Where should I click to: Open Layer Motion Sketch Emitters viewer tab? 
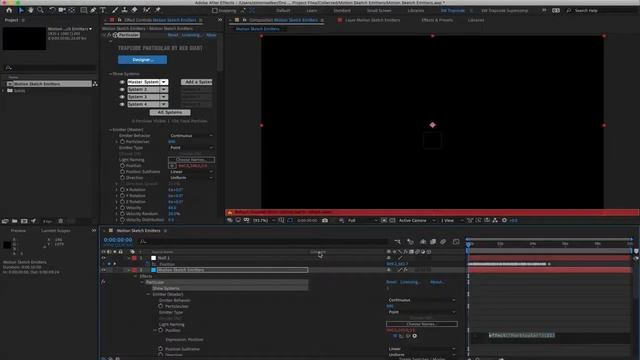click(373, 20)
